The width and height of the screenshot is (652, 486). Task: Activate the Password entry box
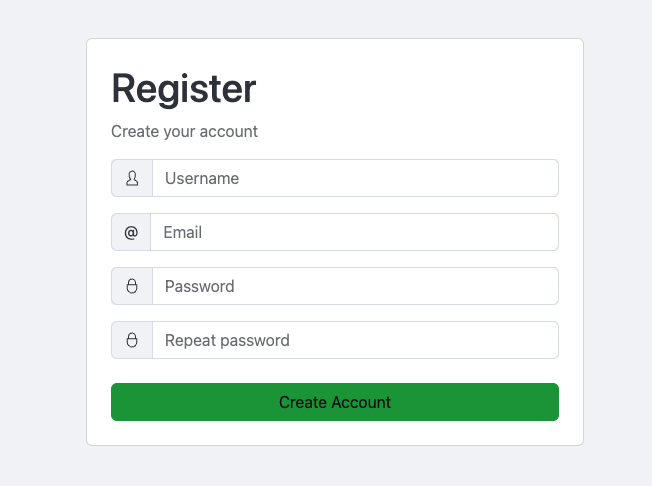[x=355, y=286]
